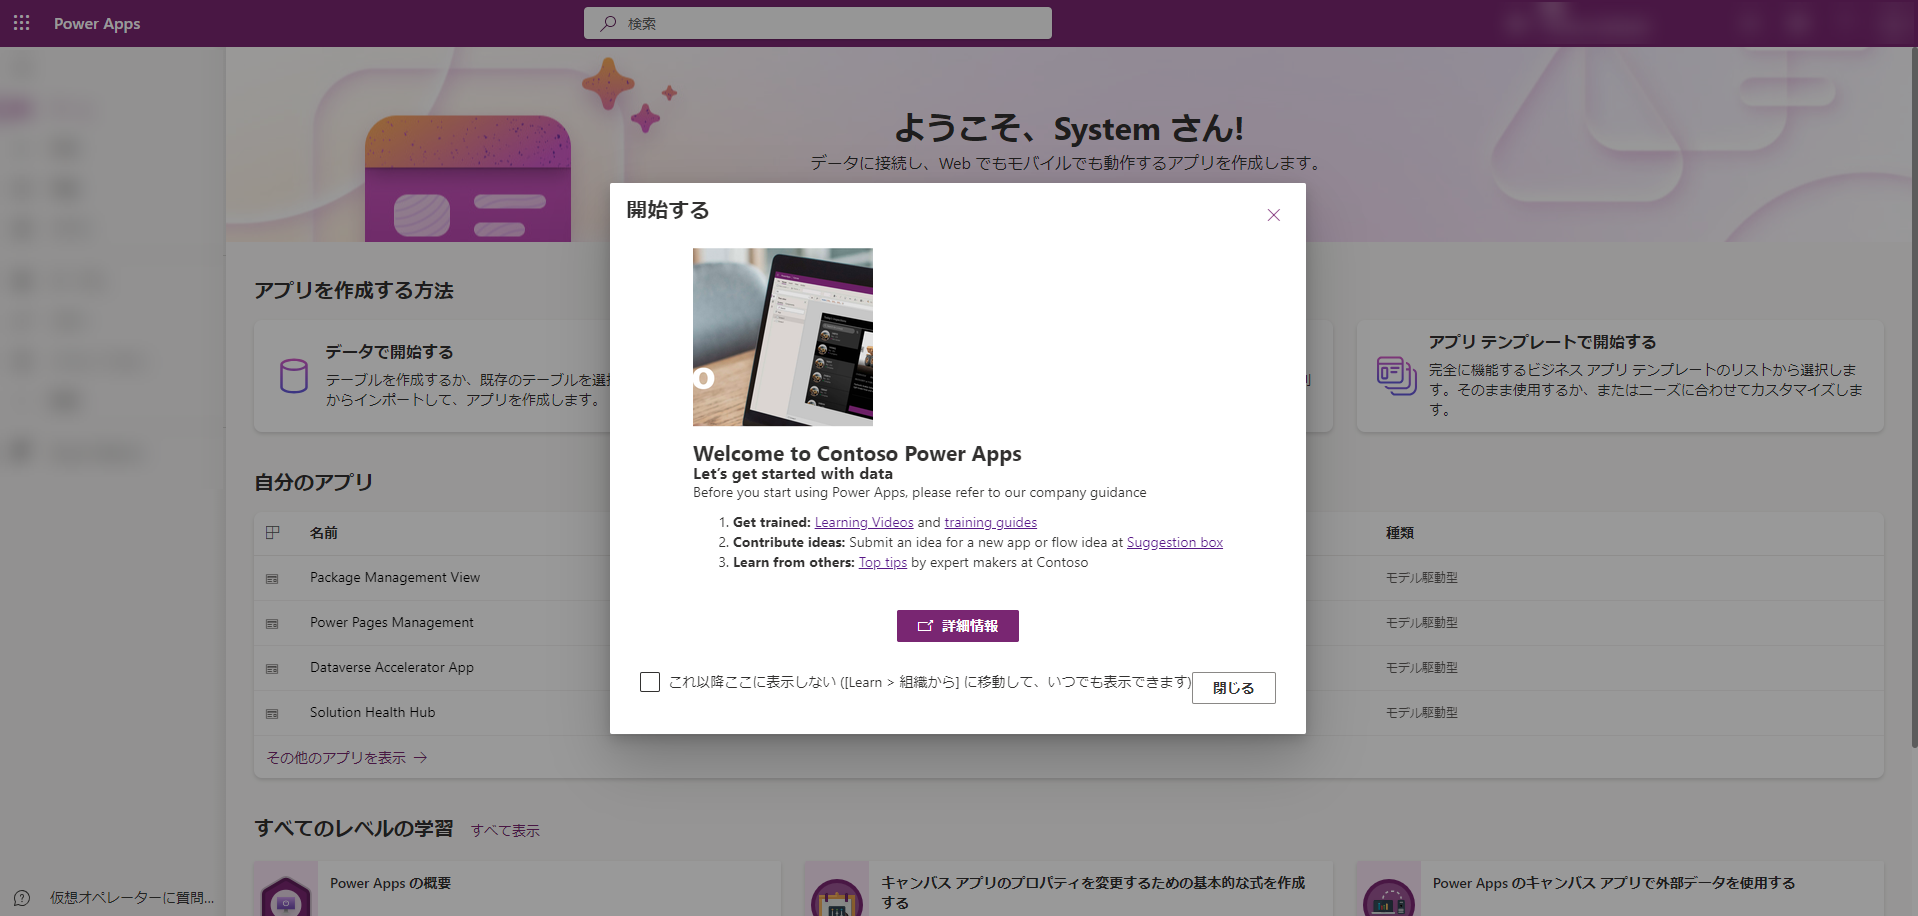Open the training guides link
The height and width of the screenshot is (916, 1918).
(x=990, y=522)
